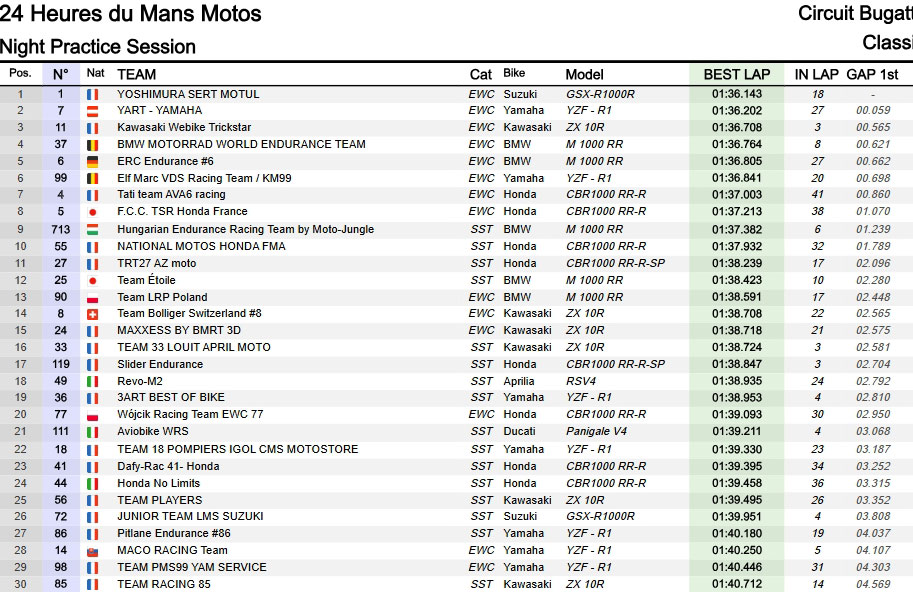Click the GAP 1st column header
This screenshot has height=592, width=913.
[872, 74]
